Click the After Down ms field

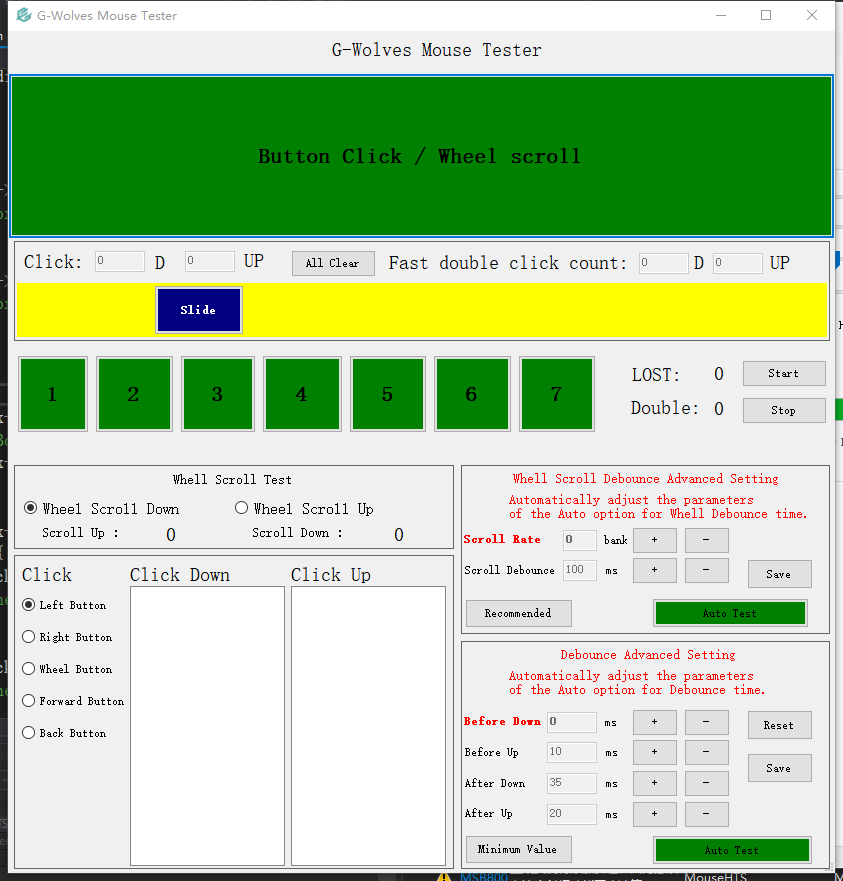click(x=572, y=783)
